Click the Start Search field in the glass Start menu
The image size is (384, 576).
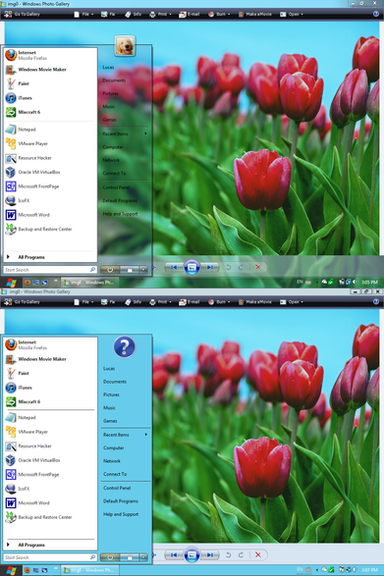click(50, 270)
